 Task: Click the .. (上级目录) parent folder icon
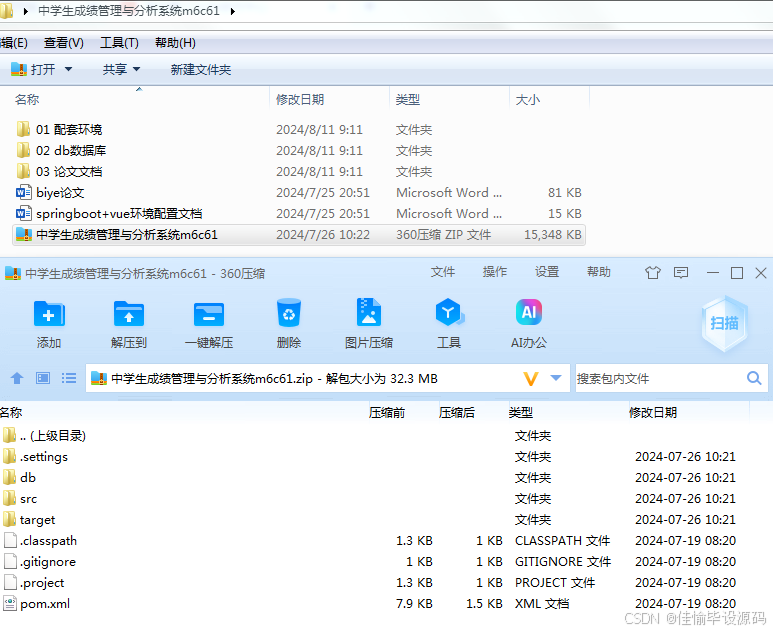point(9,435)
